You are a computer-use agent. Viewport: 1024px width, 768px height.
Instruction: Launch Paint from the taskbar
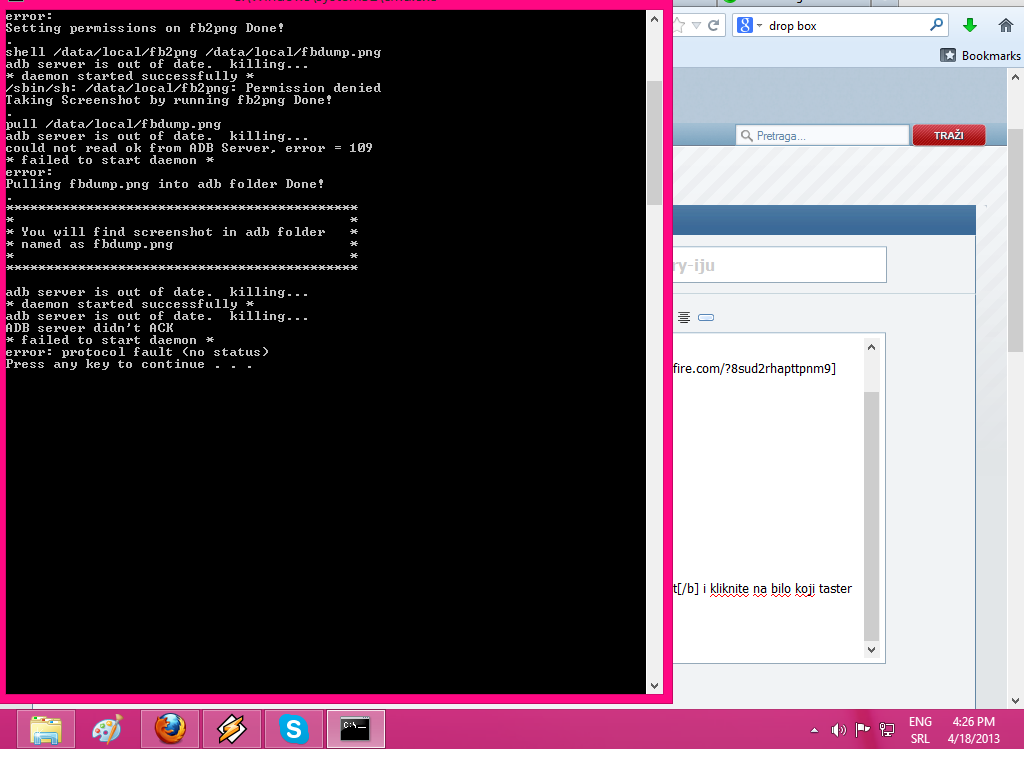coord(107,729)
